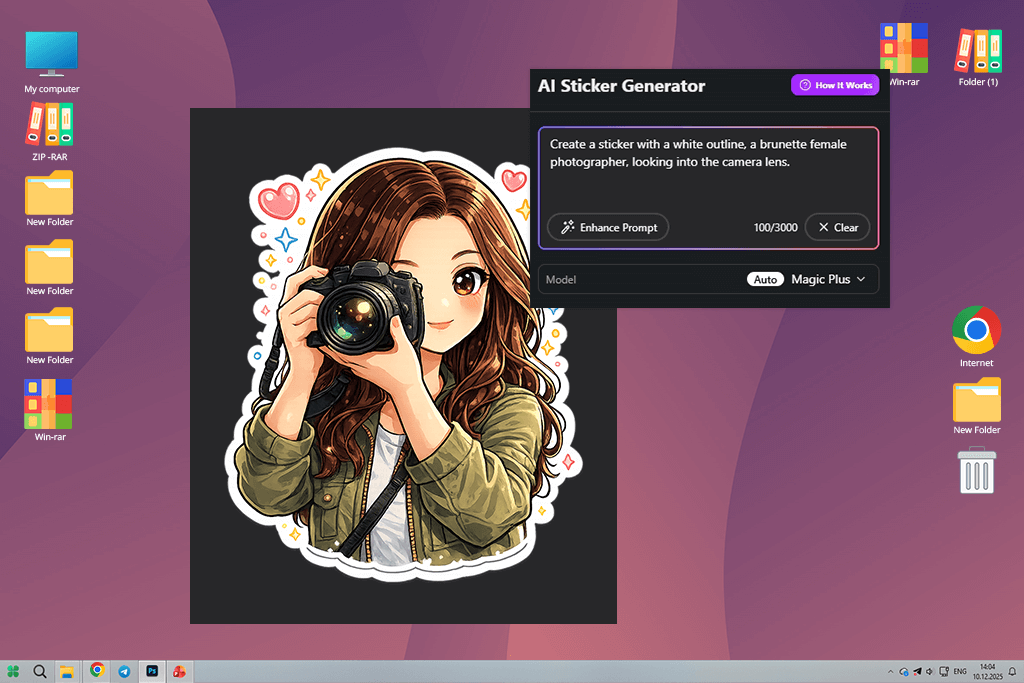Select the Folder (1) desktop icon

(978, 57)
